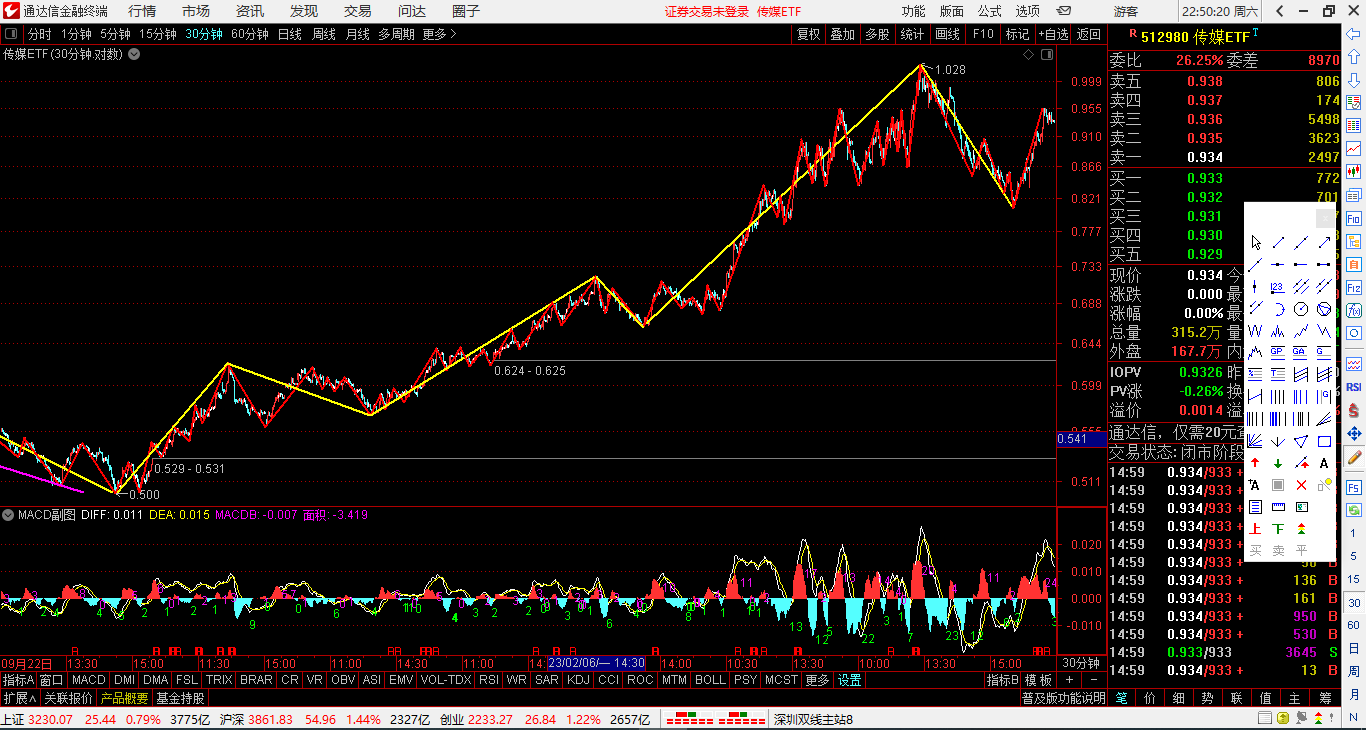
Task: Click the red 上 marker tool
Action: [1255, 529]
